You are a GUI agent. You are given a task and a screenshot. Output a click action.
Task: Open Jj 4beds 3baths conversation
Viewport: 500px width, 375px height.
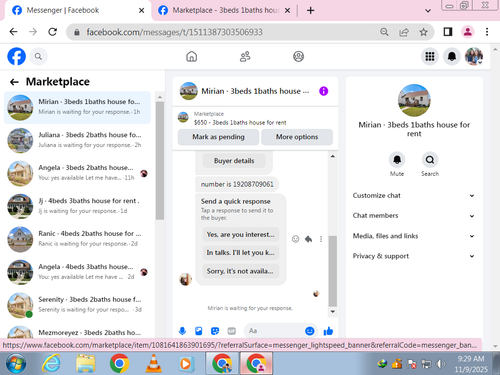point(78,206)
